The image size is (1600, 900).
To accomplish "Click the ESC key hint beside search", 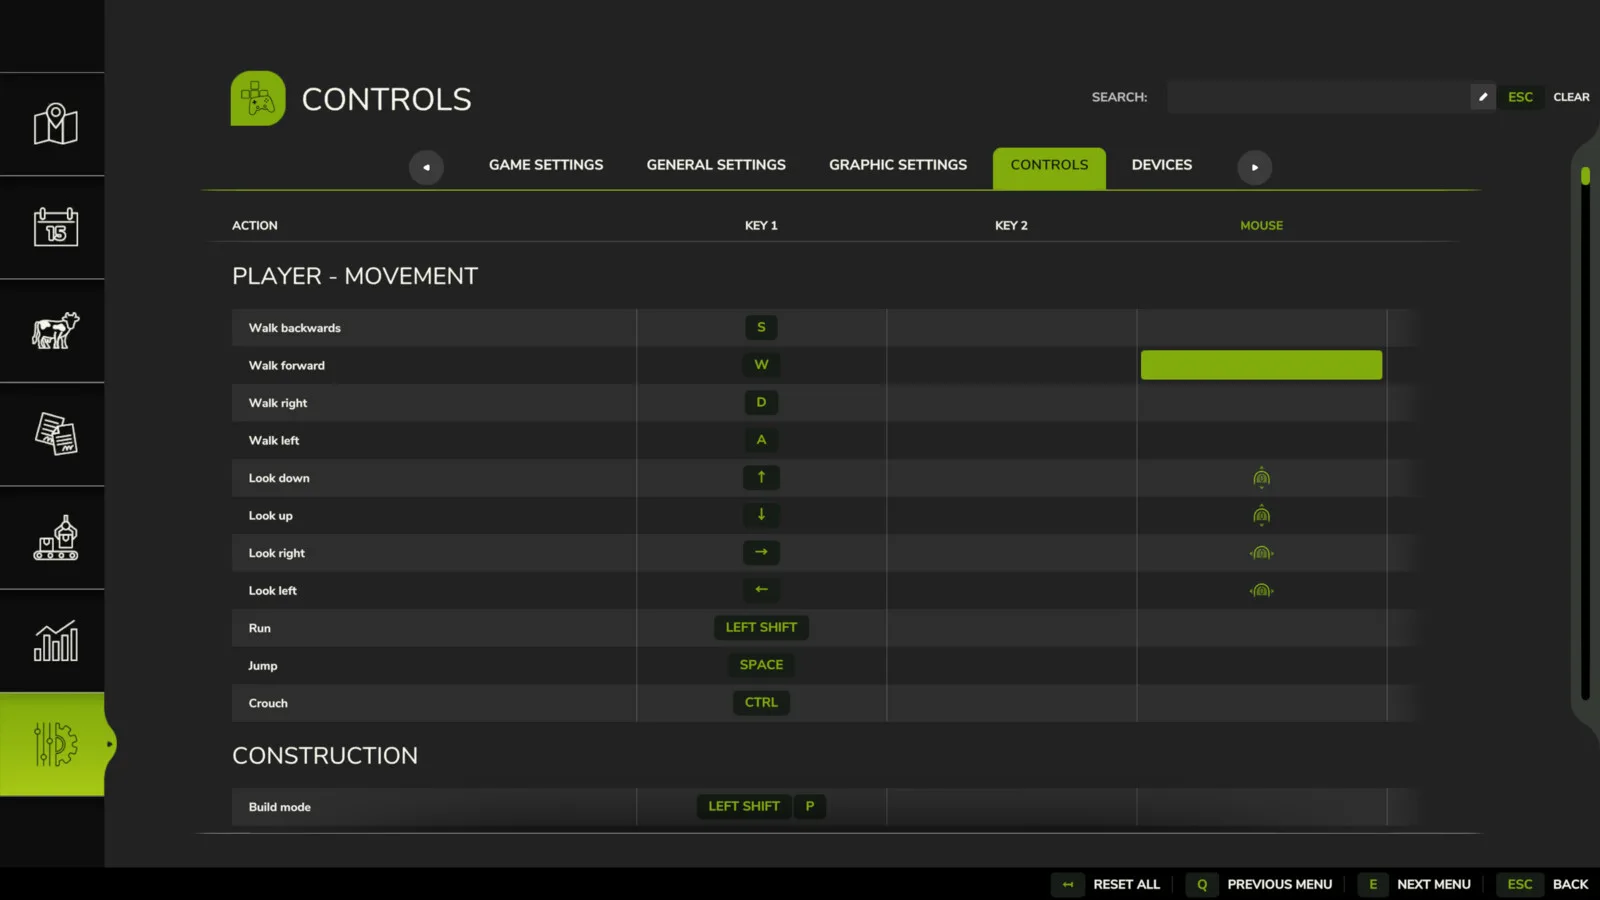I will tap(1520, 97).
